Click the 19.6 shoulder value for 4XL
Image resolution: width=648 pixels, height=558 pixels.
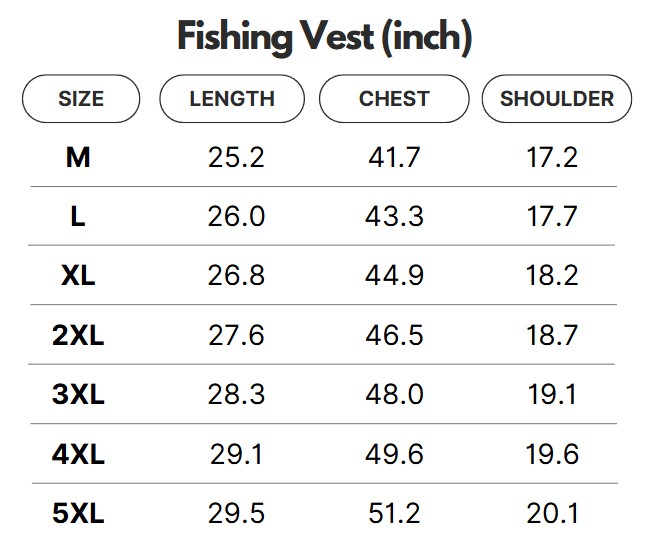point(552,454)
